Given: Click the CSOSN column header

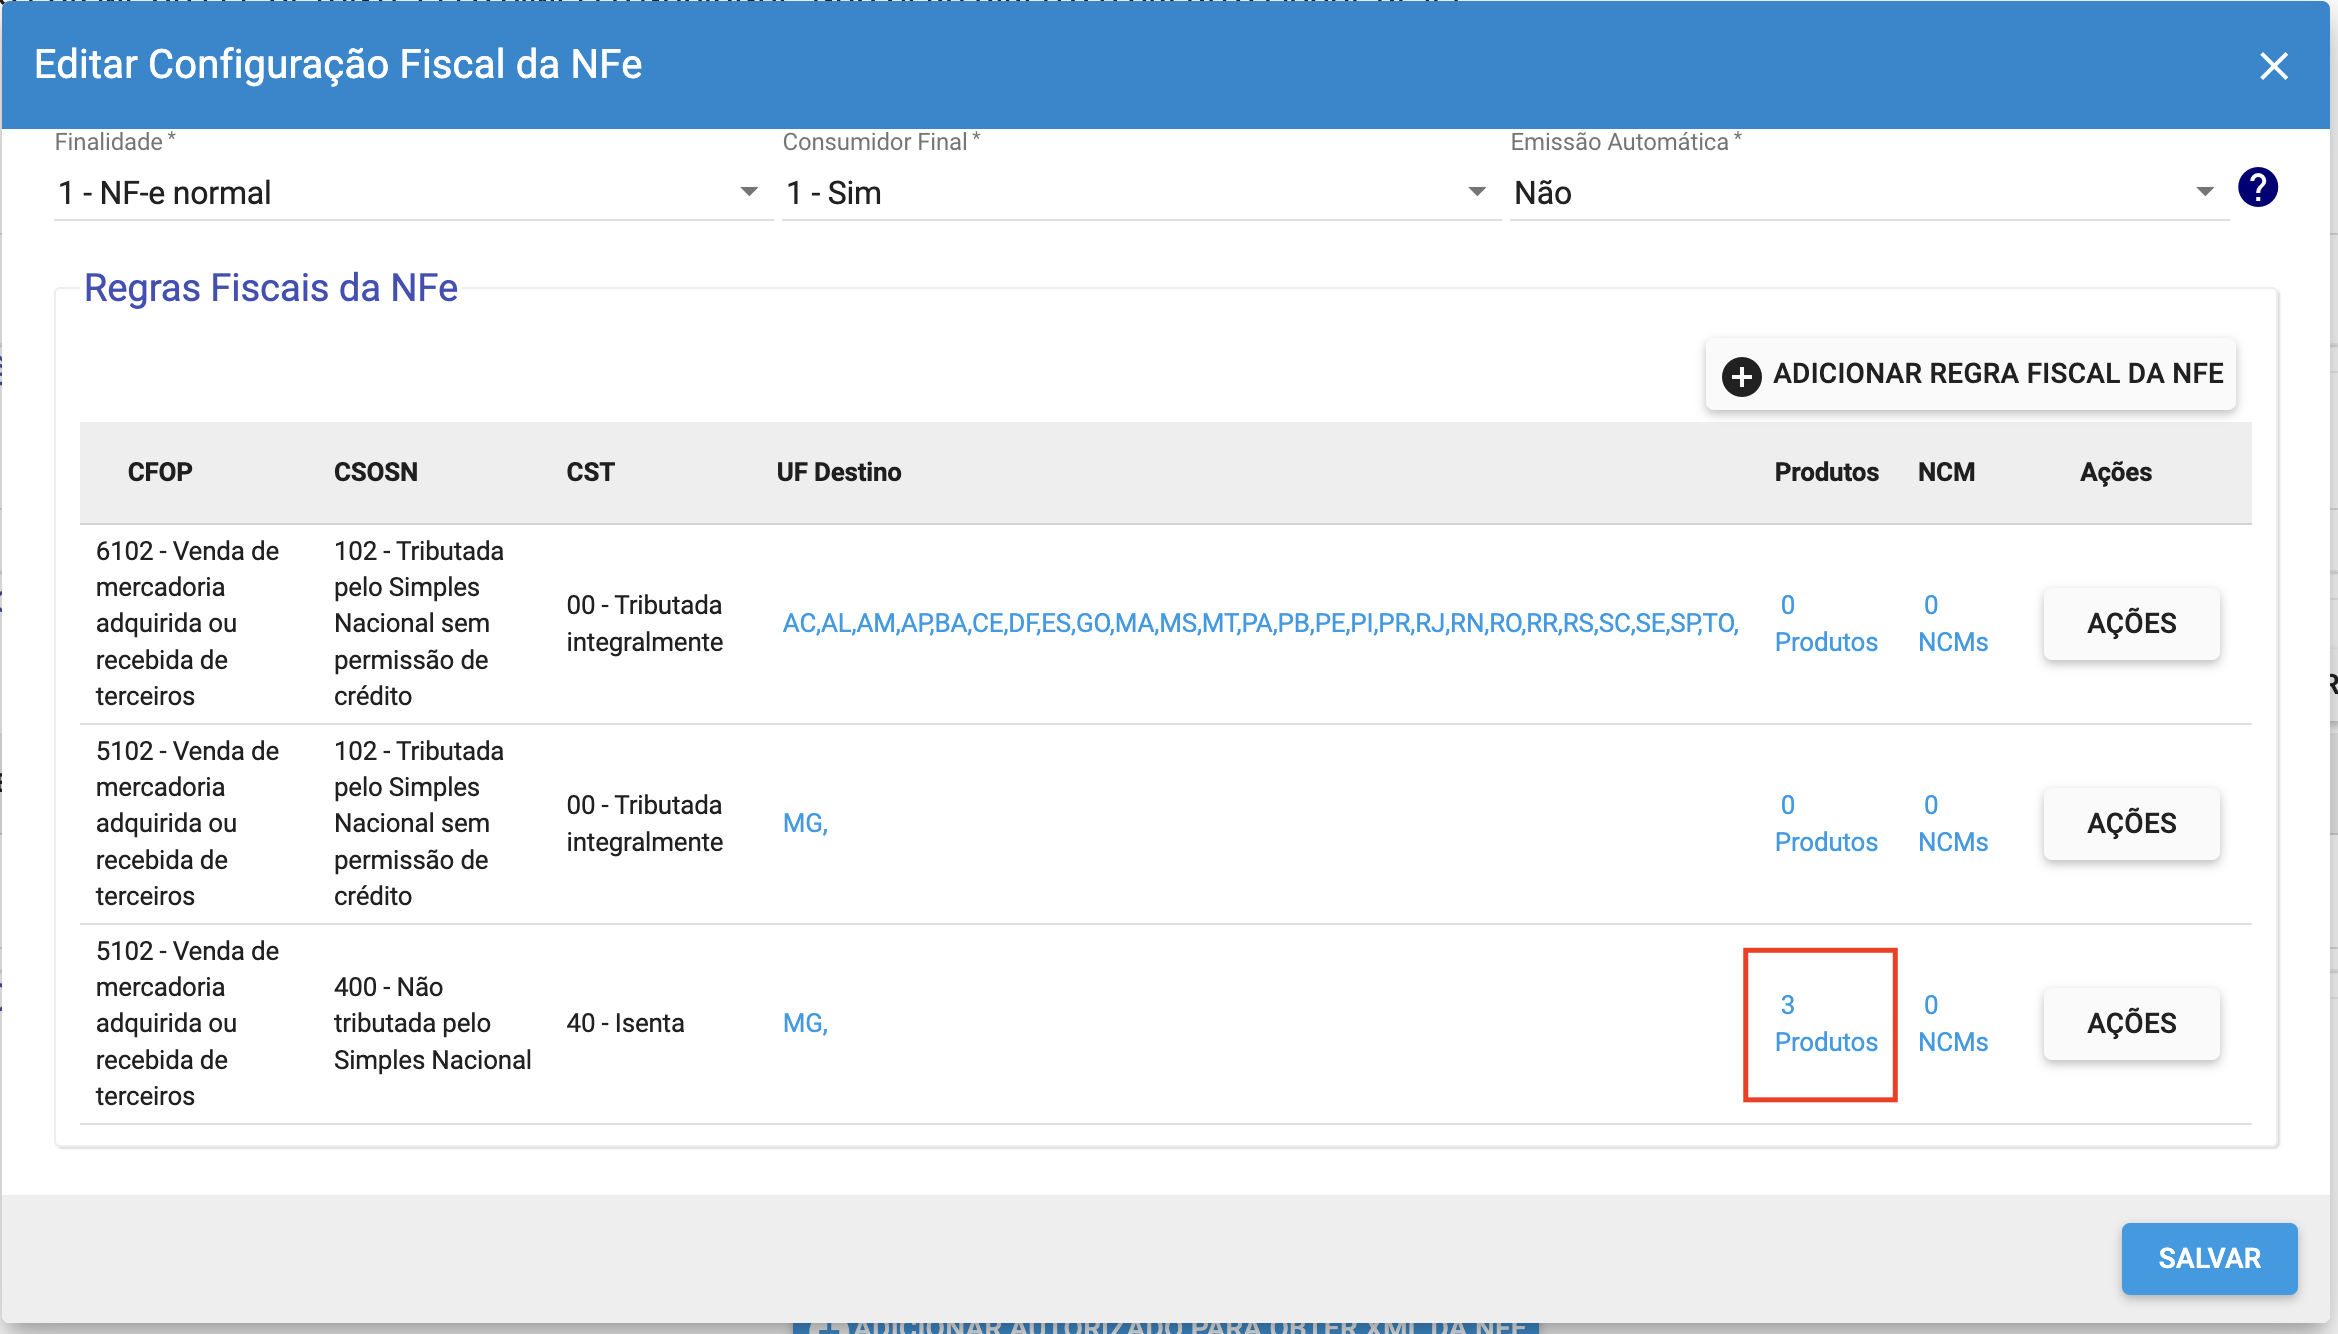Looking at the screenshot, I should (x=376, y=472).
